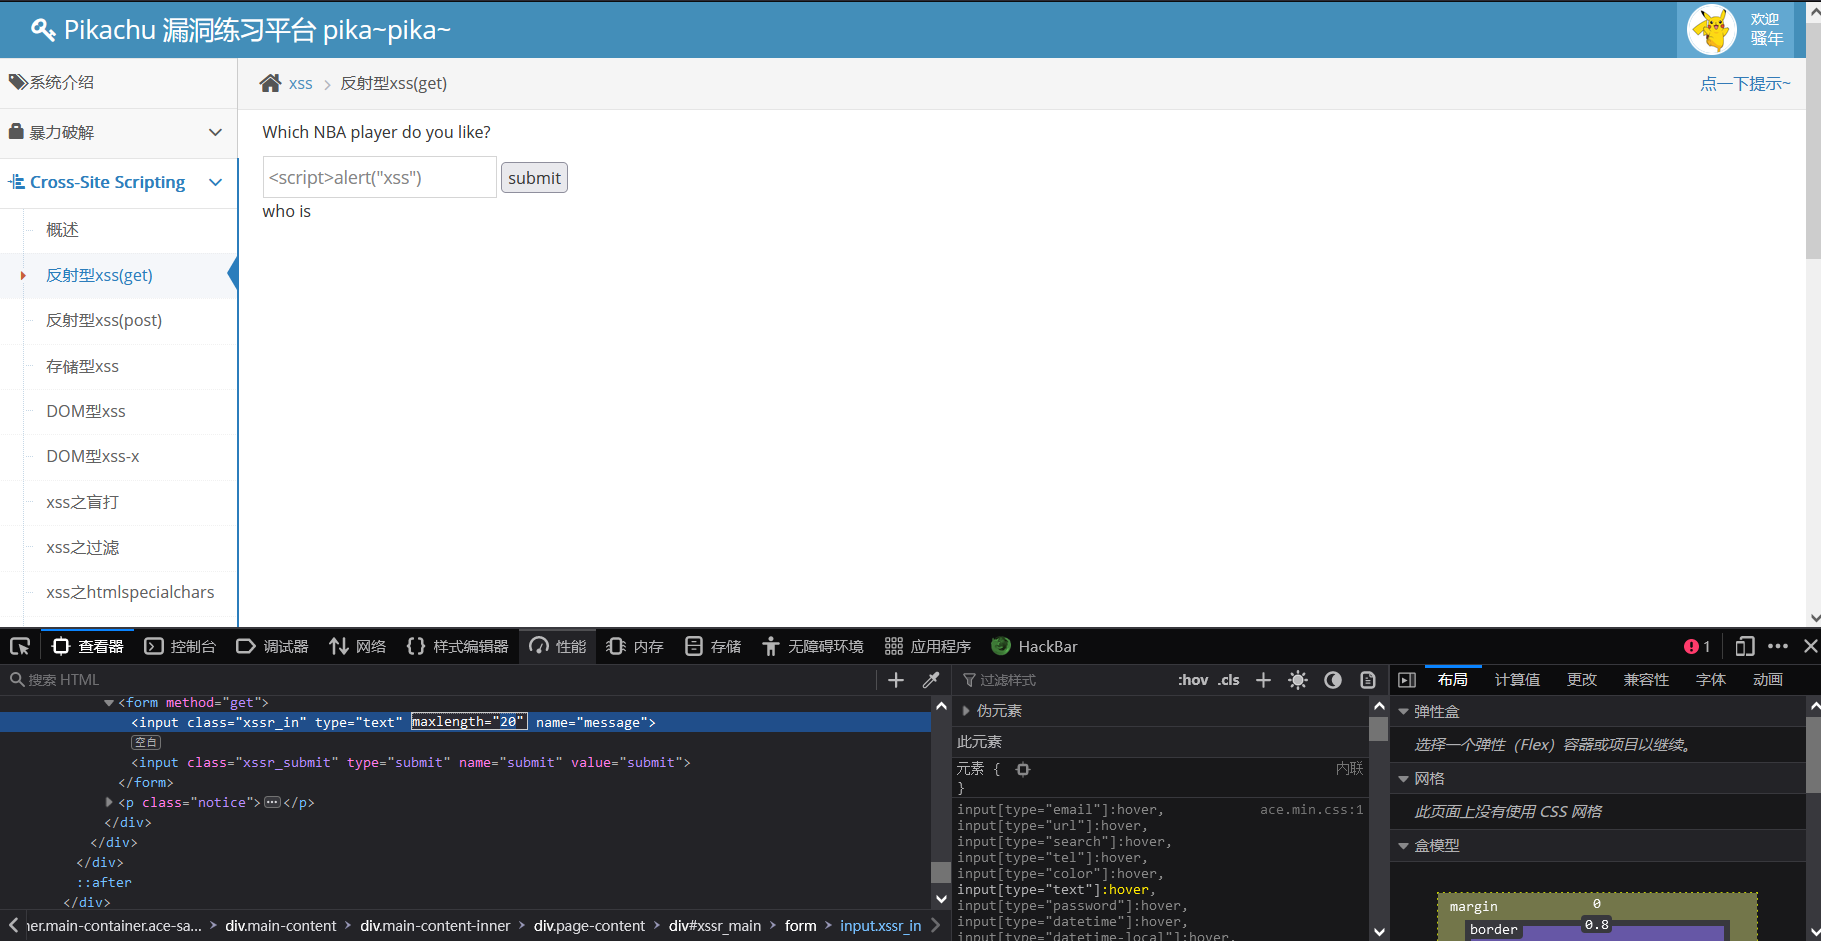Click the left breadcrumb navigation arrow
Screen dimensions: 1821x941
point(13,925)
